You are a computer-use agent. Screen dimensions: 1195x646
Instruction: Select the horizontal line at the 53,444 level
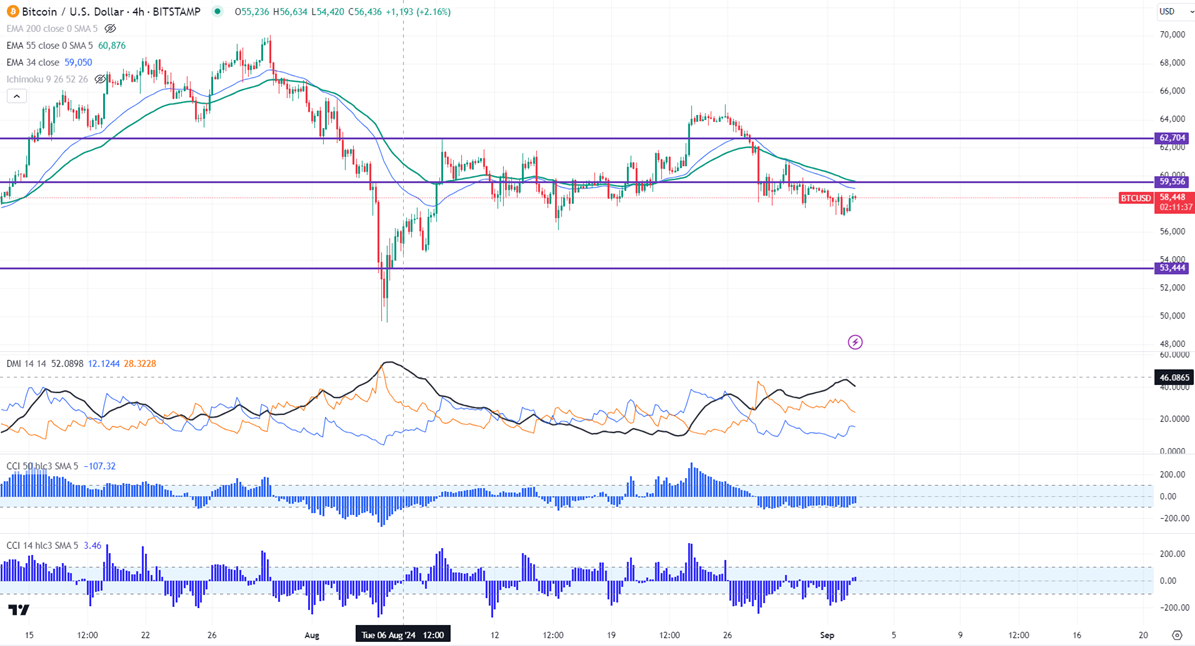pyautogui.click(x=577, y=268)
